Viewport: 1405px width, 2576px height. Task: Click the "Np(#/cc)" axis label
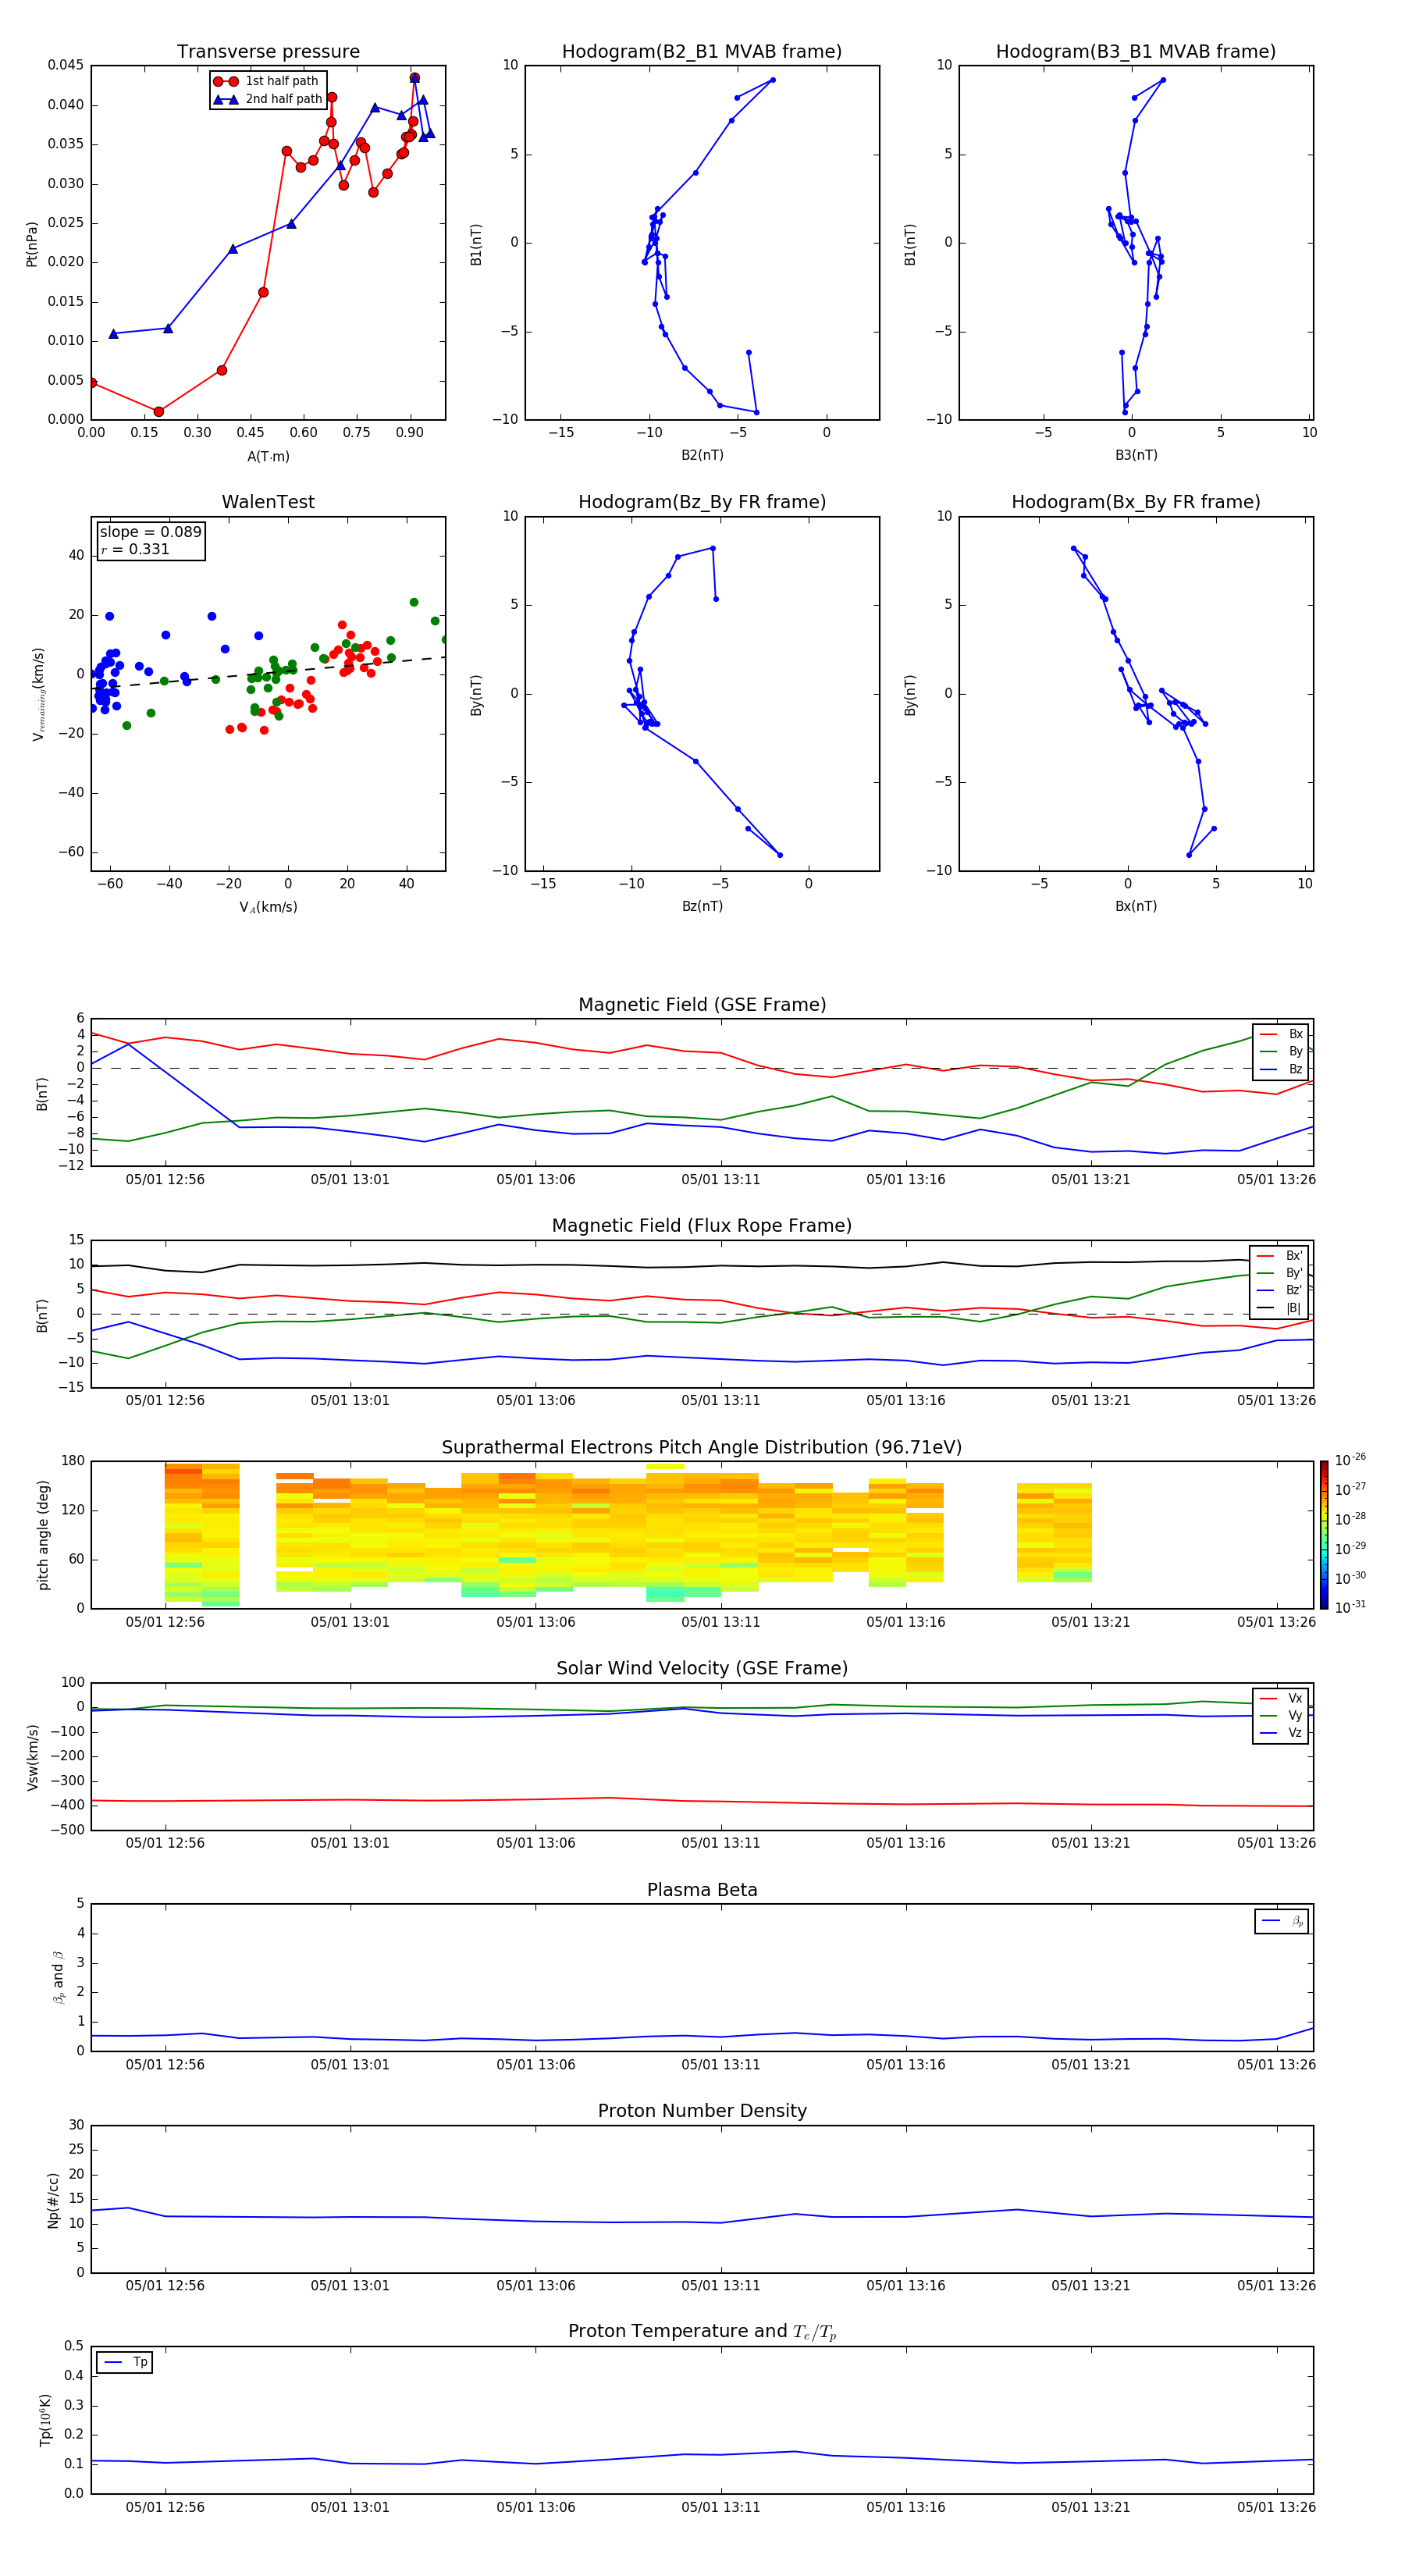[53, 2198]
